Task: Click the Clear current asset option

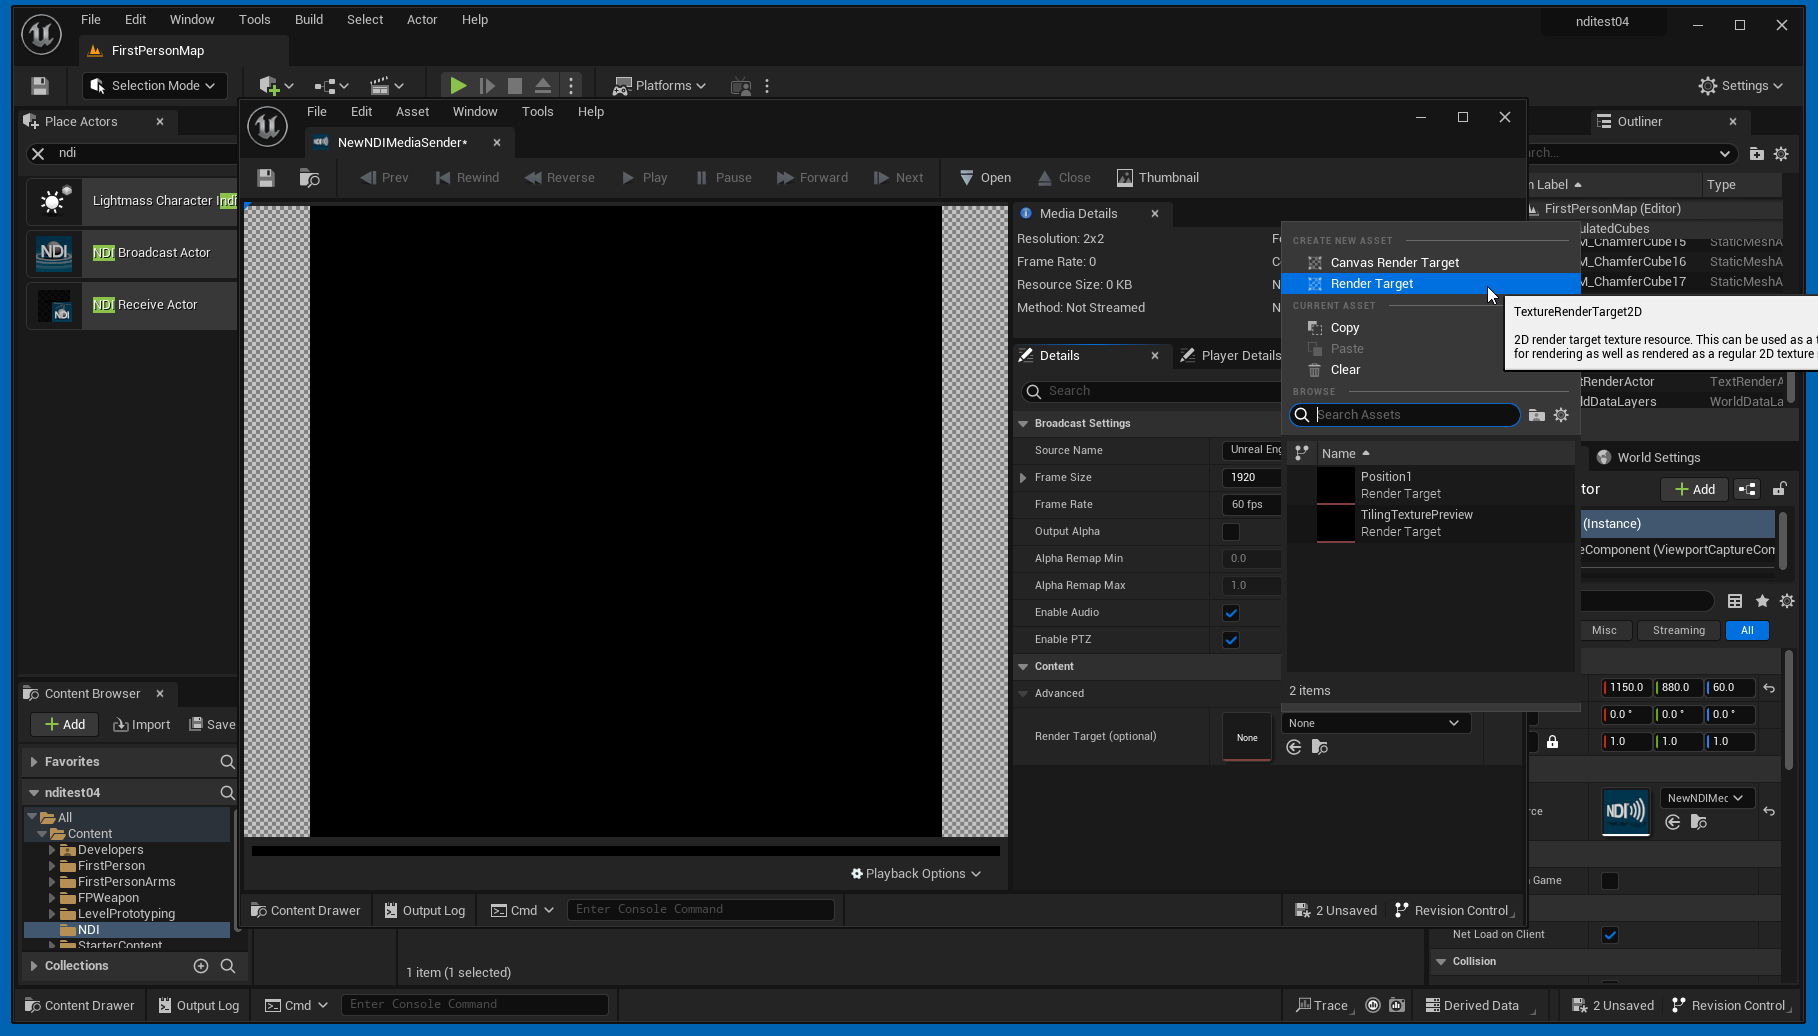Action: coord(1345,370)
